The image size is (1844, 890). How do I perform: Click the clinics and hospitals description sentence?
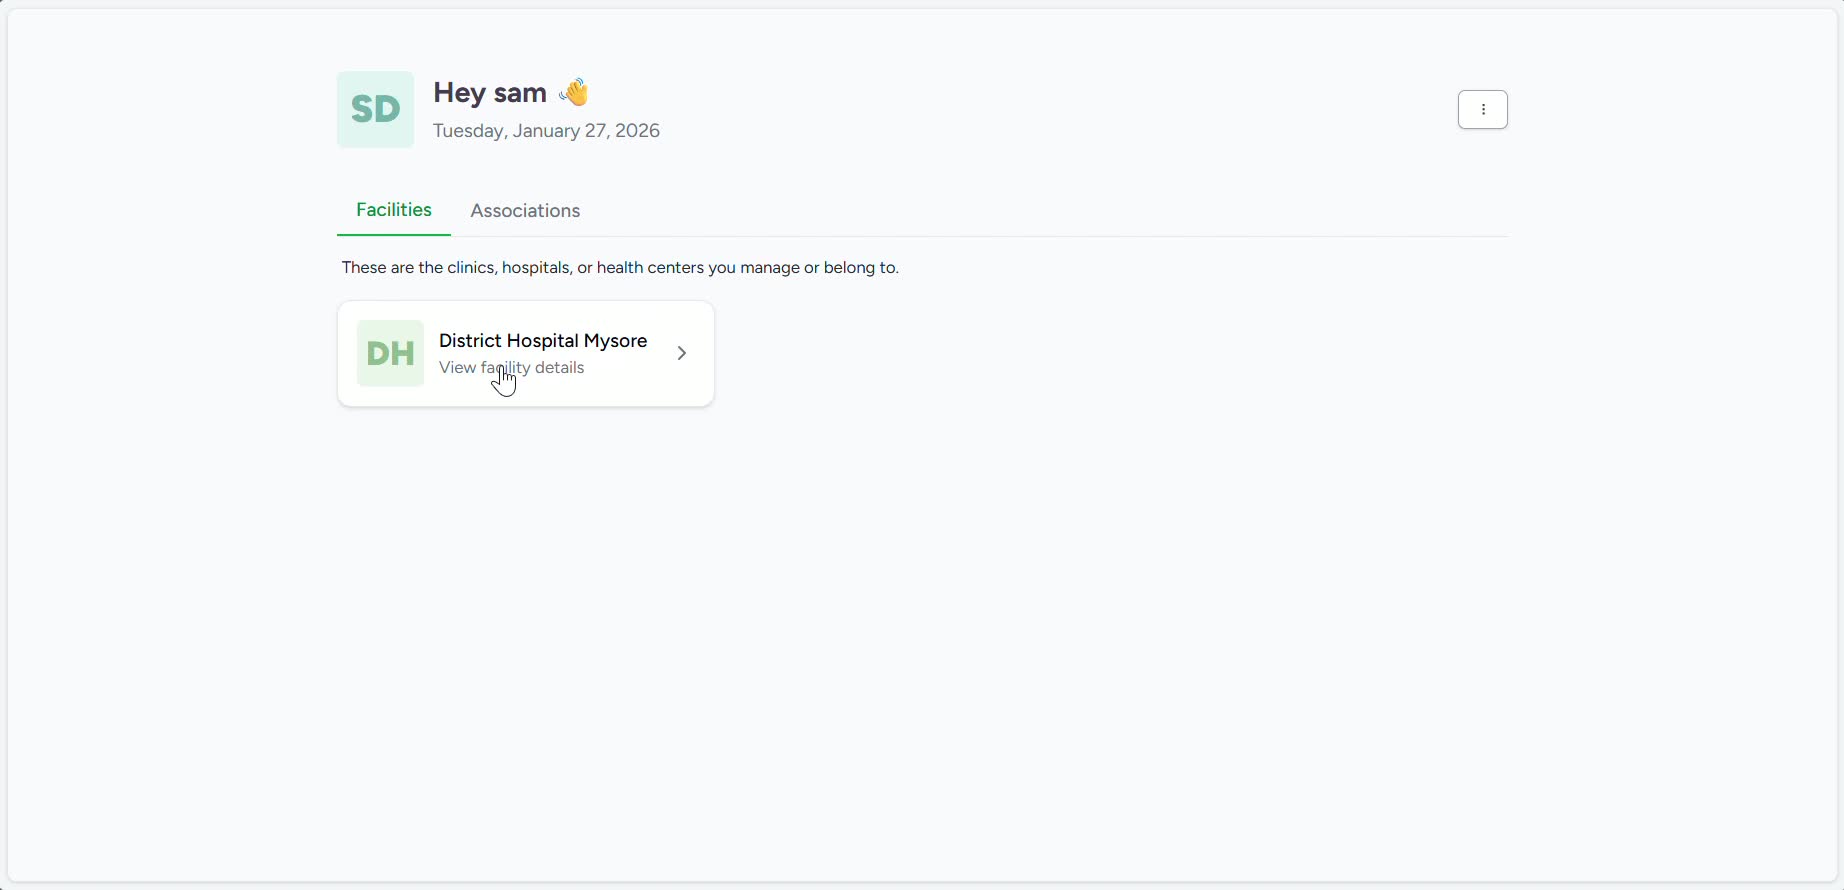tap(620, 268)
